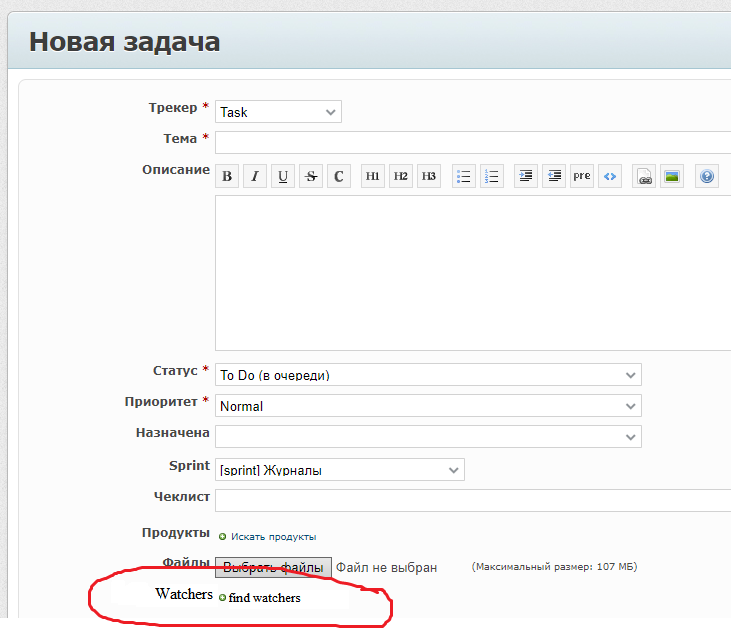
Task: Insert block quote indent
Action: point(526,176)
